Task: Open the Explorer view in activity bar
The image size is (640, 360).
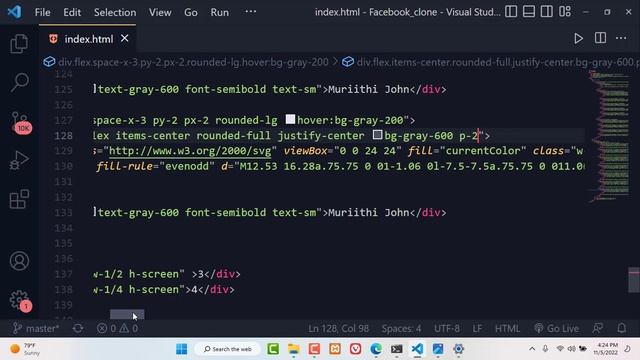Action: [x=19, y=43]
